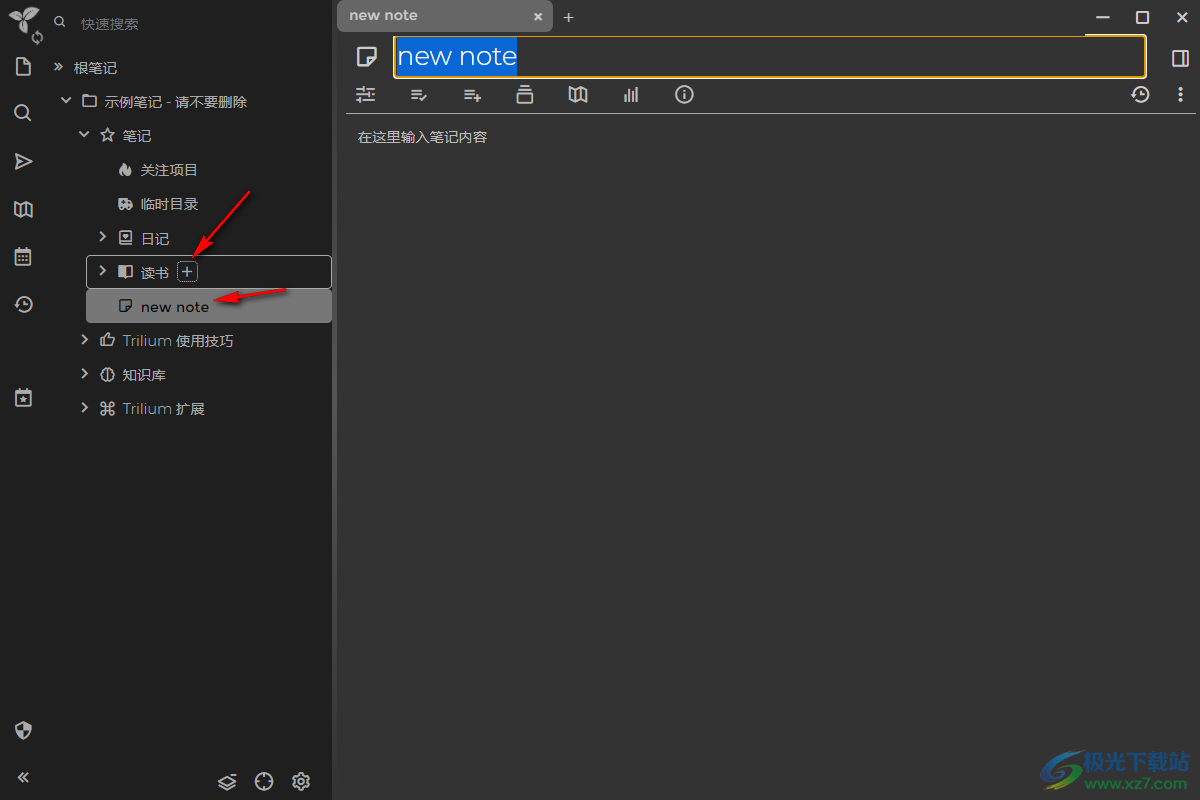Add child note with plus beside 读书
This screenshot has height=800, width=1200.
click(x=187, y=271)
